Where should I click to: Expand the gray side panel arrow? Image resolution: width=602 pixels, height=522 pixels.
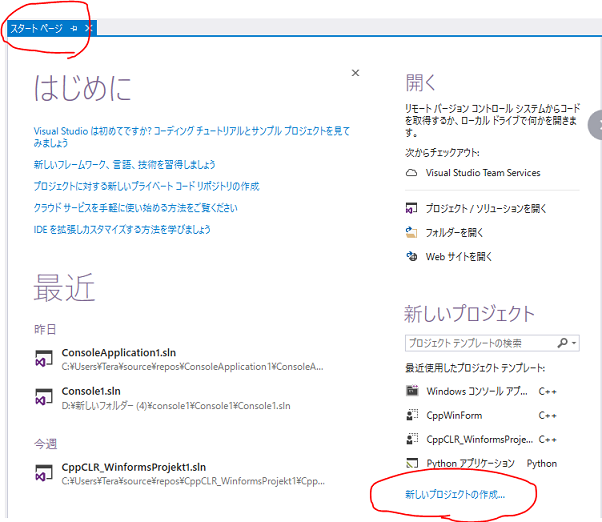pos(595,125)
